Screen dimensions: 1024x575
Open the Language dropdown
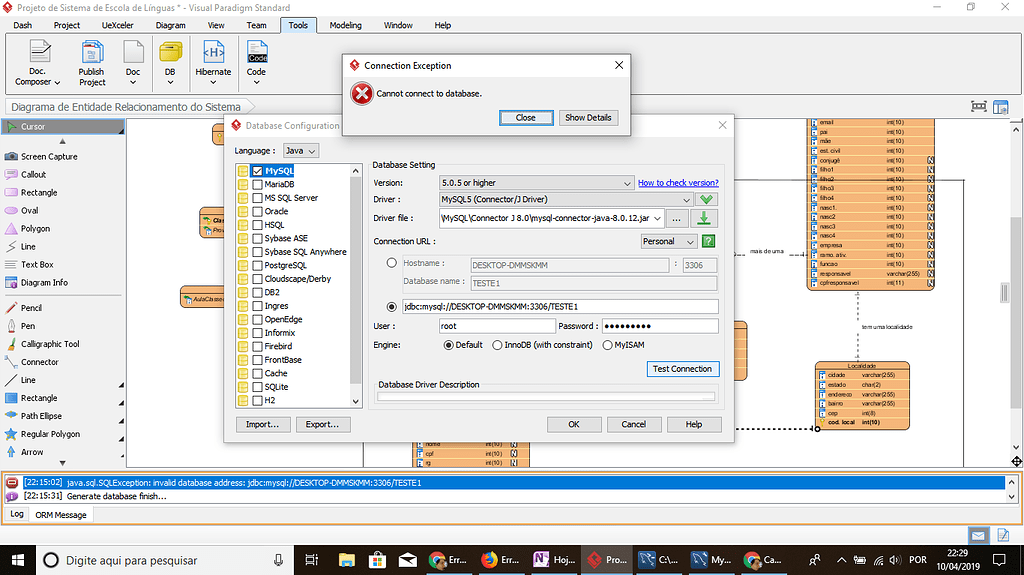click(301, 151)
